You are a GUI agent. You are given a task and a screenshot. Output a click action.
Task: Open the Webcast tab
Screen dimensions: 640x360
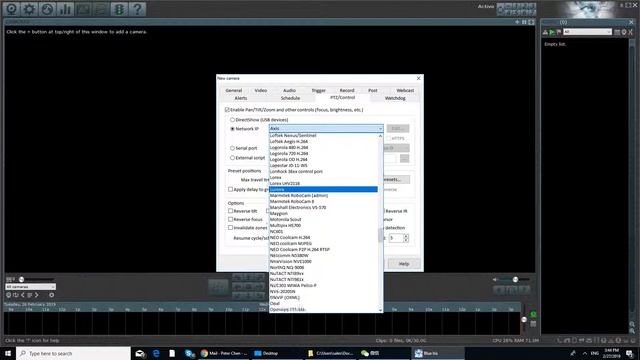405,91
